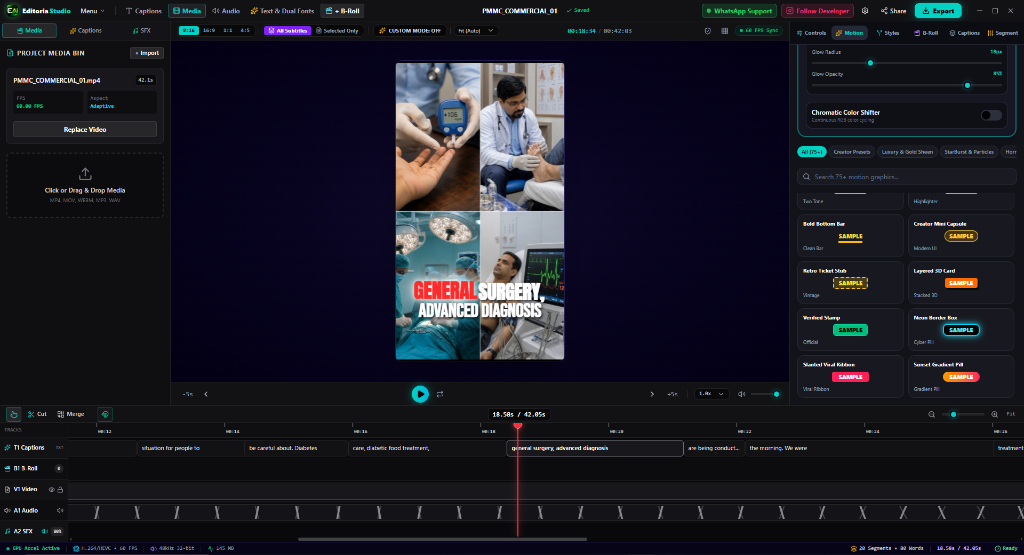Open the Controls tab in right panel
Image resolution: width=1024 pixels, height=555 pixels.
[812, 33]
